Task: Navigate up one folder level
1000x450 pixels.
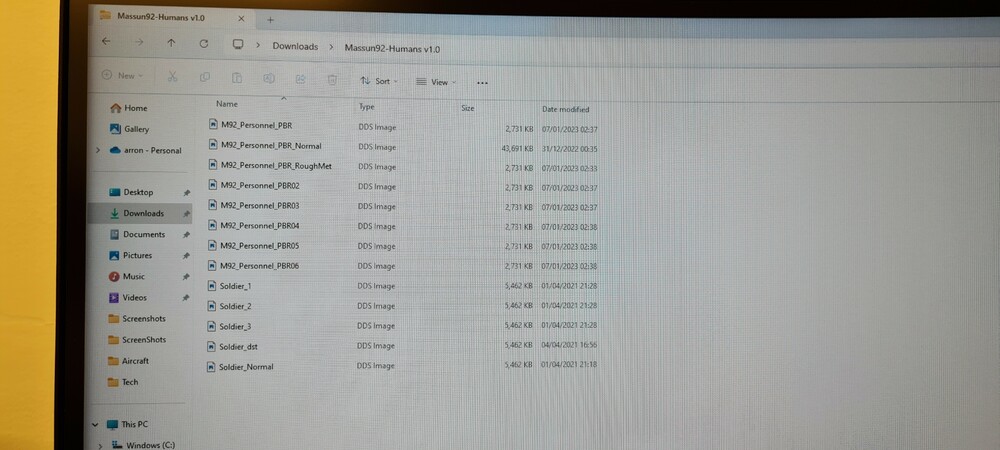Action: click(171, 43)
